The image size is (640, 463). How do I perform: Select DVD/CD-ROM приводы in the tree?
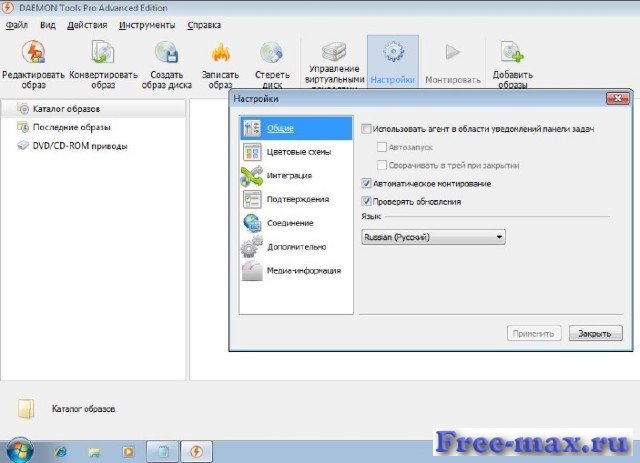[x=72, y=146]
